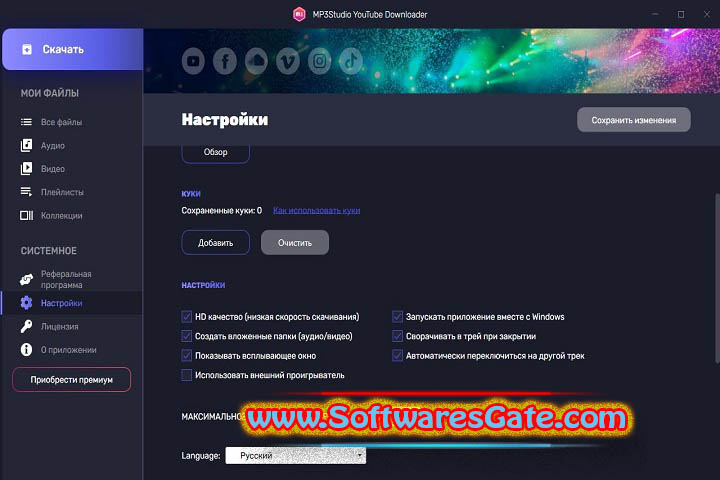The height and width of the screenshot is (480, 720).
Task: Click the key icon beside Лицензия
Action: coord(26,326)
